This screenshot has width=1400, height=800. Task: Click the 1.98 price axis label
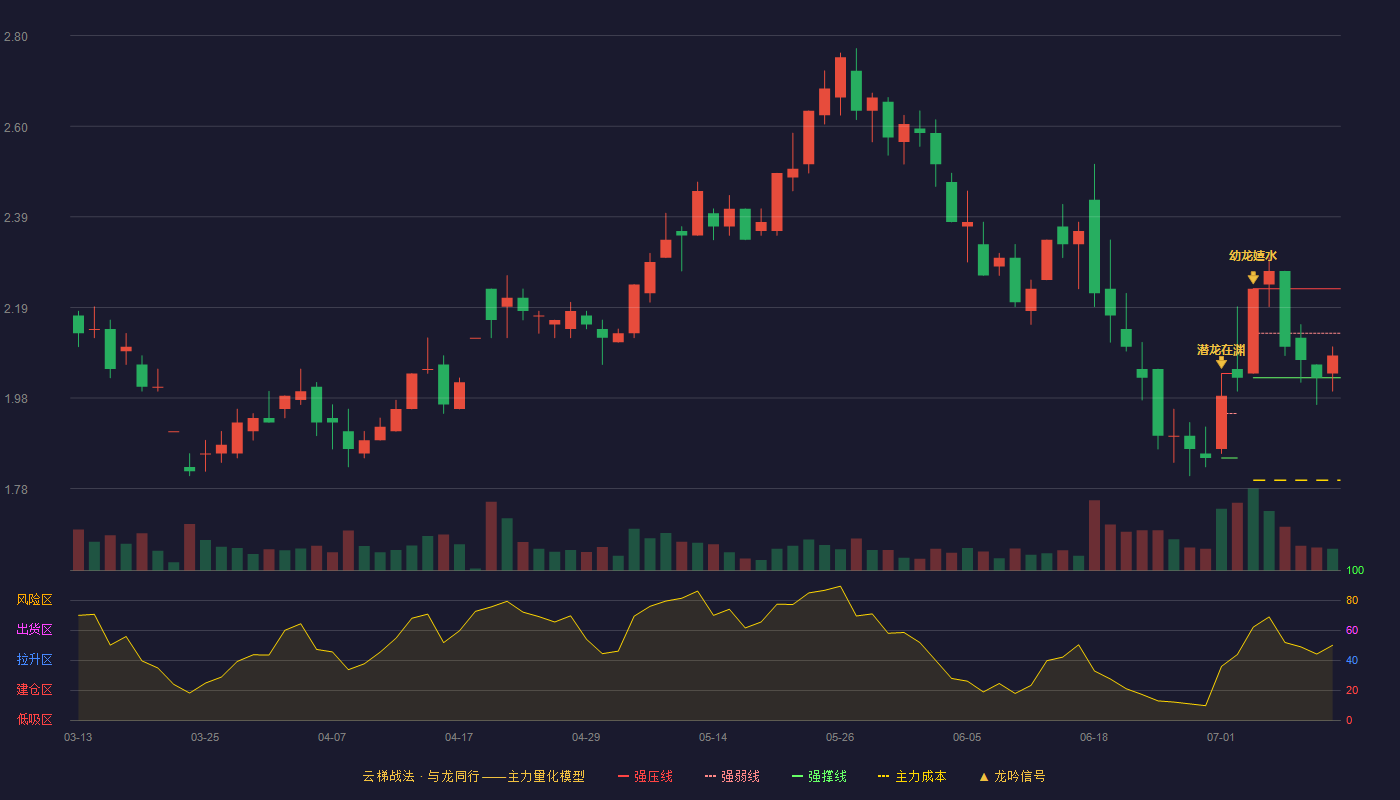[16, 399]
